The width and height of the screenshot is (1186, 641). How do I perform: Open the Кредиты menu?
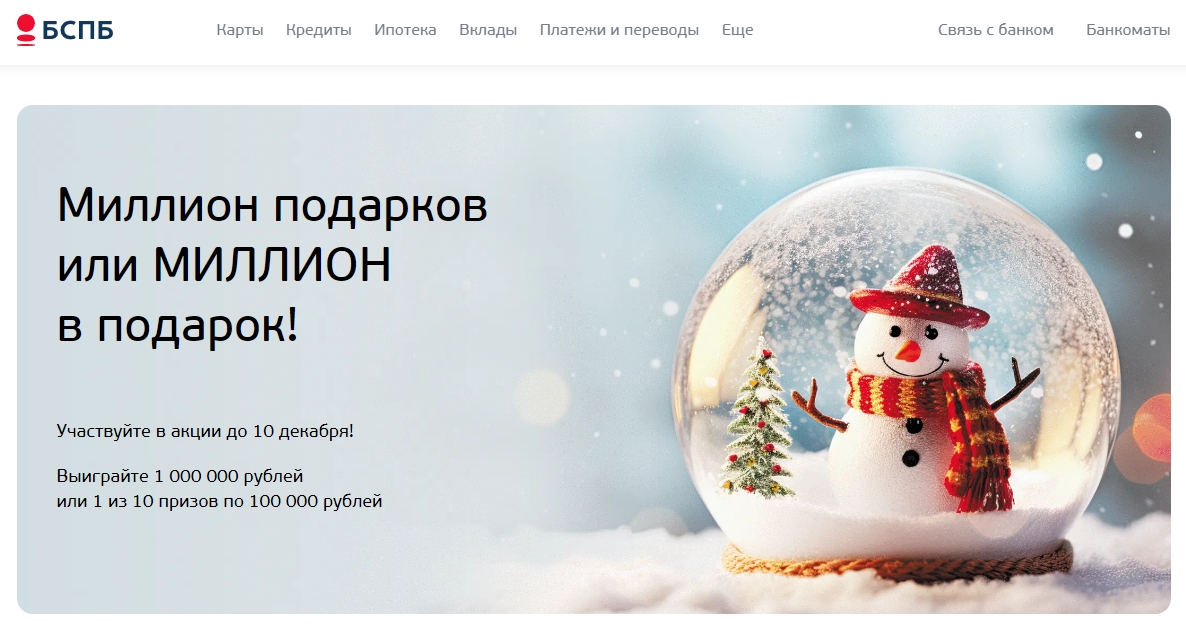click(318, 30)
